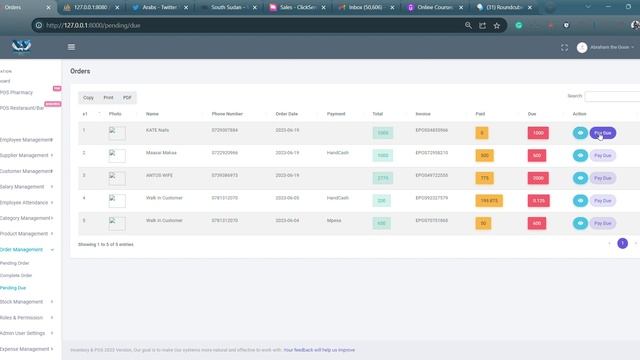The height and width of the screenshot is (360, 640).
Task: Switch to the South Sudan browser tab
Action: 228,7
